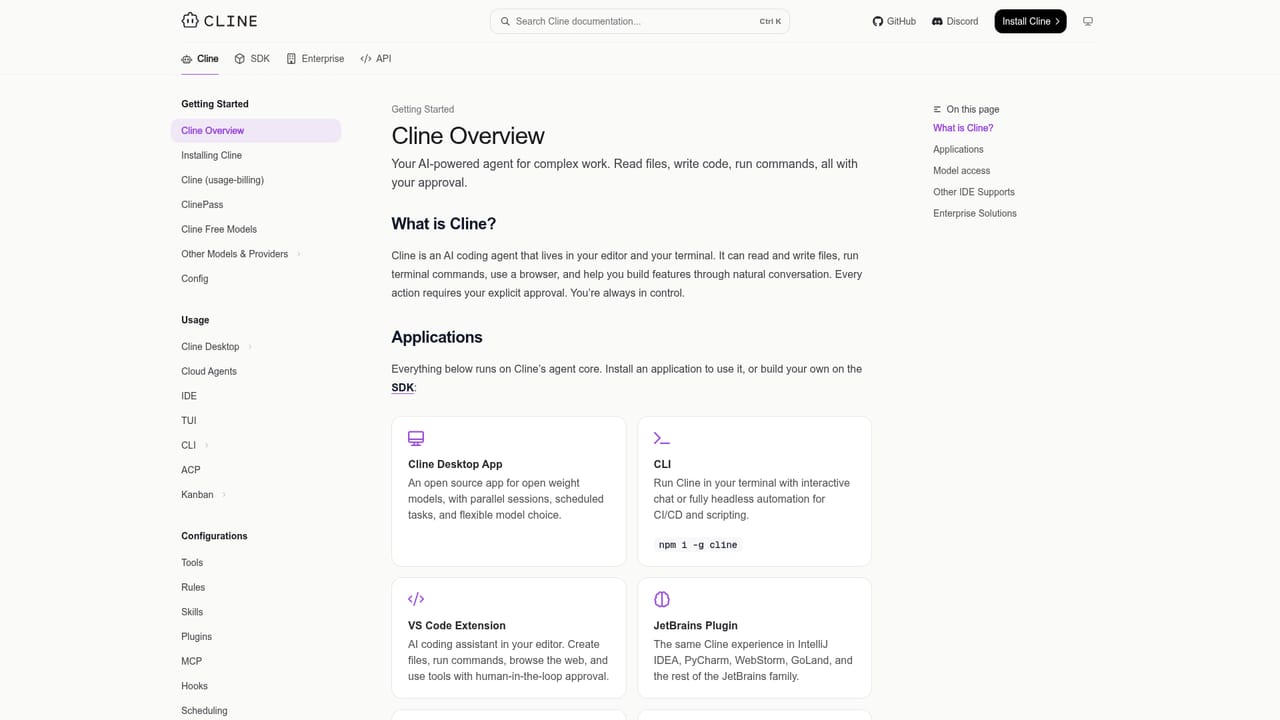Click the VS Code Extension code icon

point(416,599)
